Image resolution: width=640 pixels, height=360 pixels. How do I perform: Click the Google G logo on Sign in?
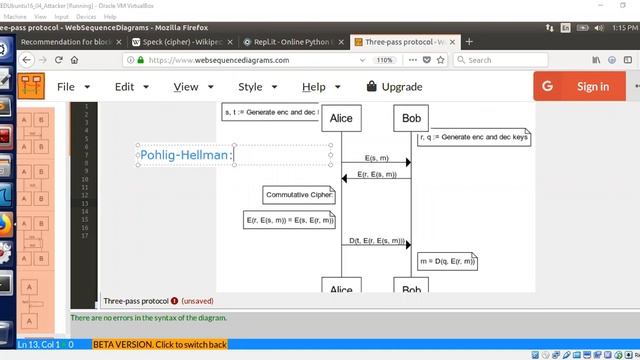(547, 86)
